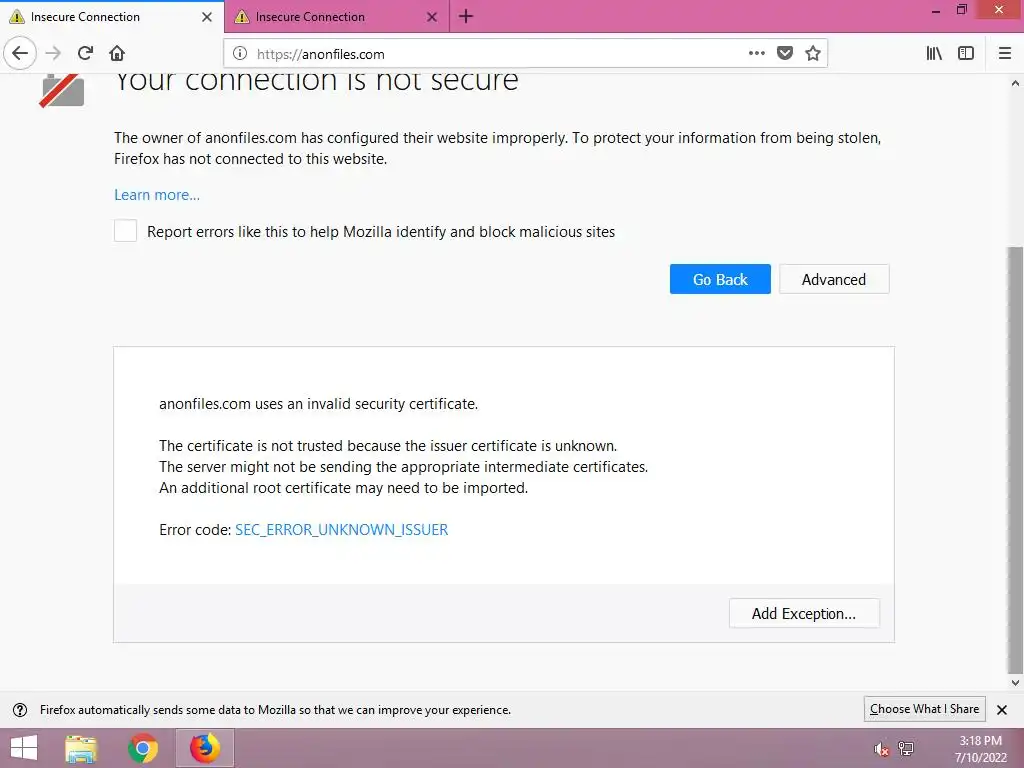
Task: Reload the current page
Action: tap(85, 53)
